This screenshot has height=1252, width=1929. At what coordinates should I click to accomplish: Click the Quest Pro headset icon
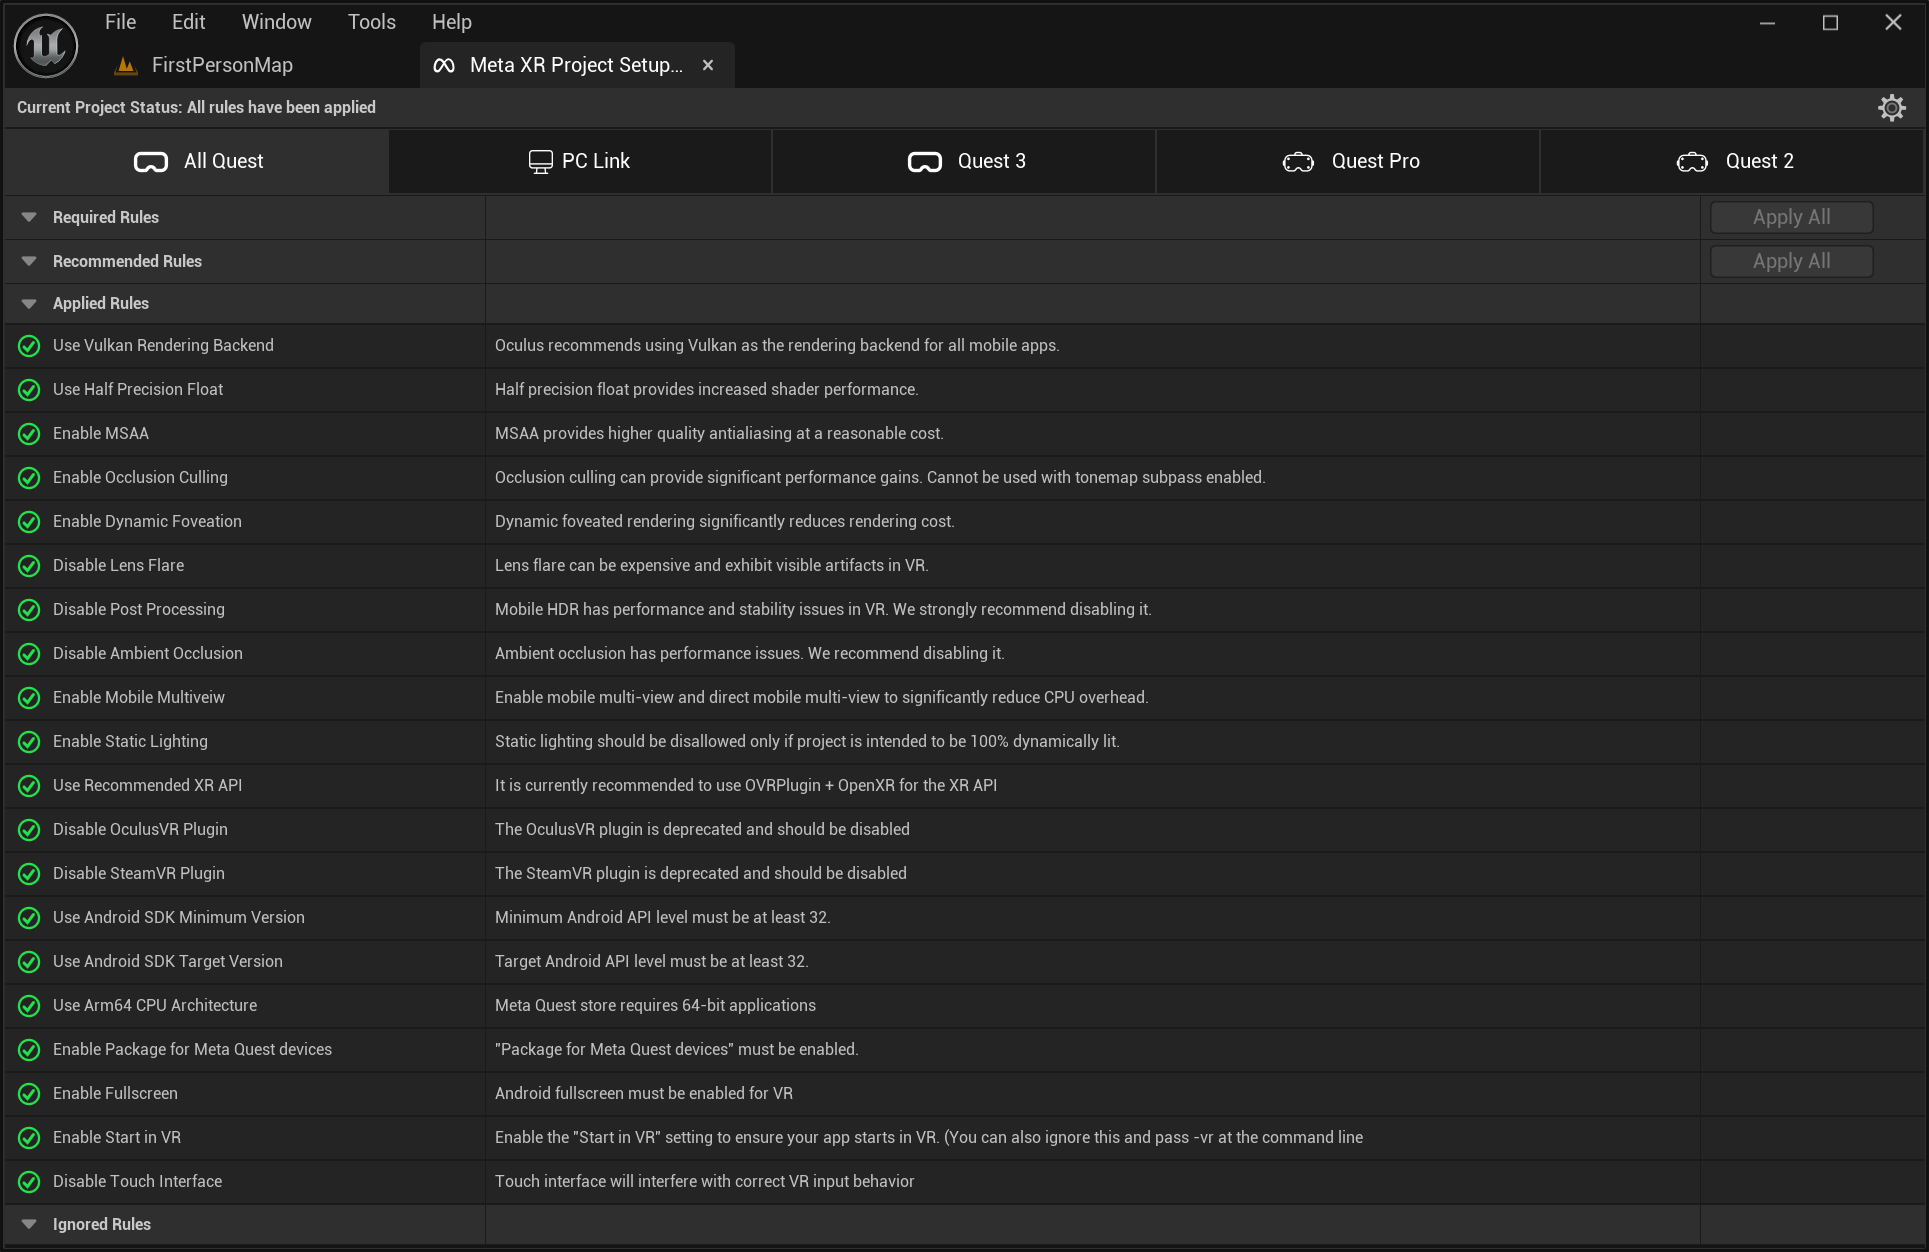(x=1298, y=161)
